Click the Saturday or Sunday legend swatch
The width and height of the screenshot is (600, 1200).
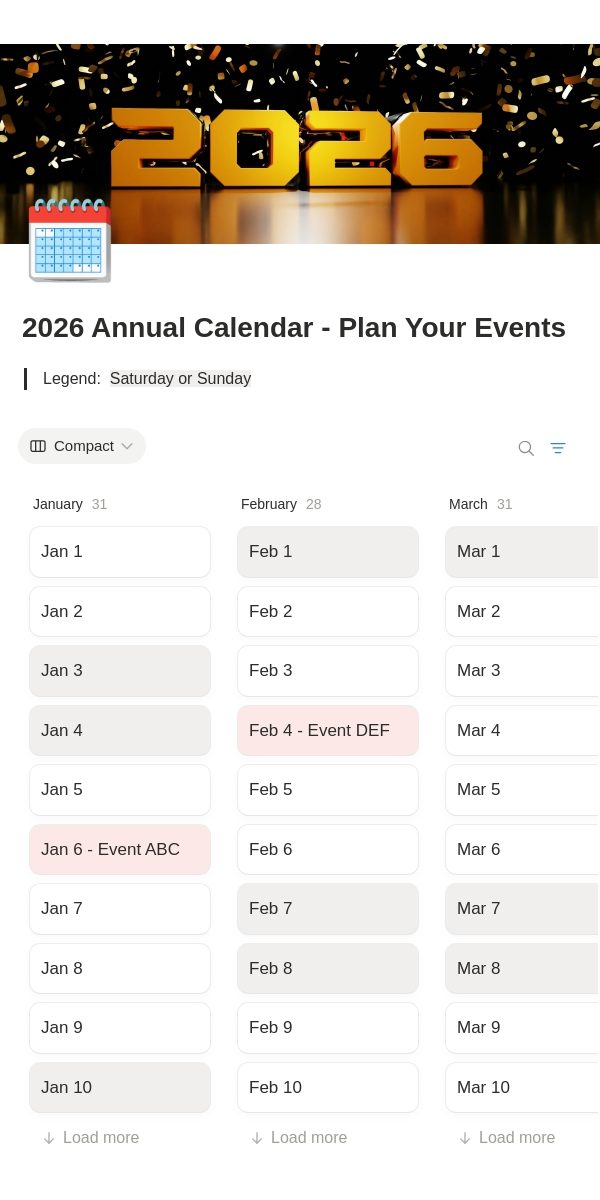pos(180,379)
